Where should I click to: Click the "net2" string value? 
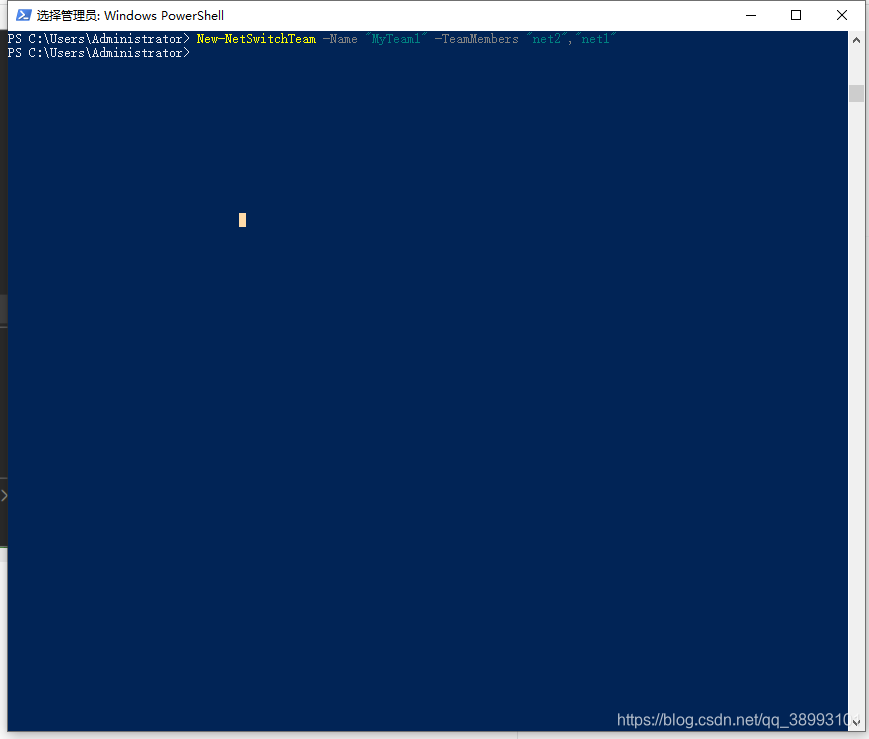tap(547, 39)
